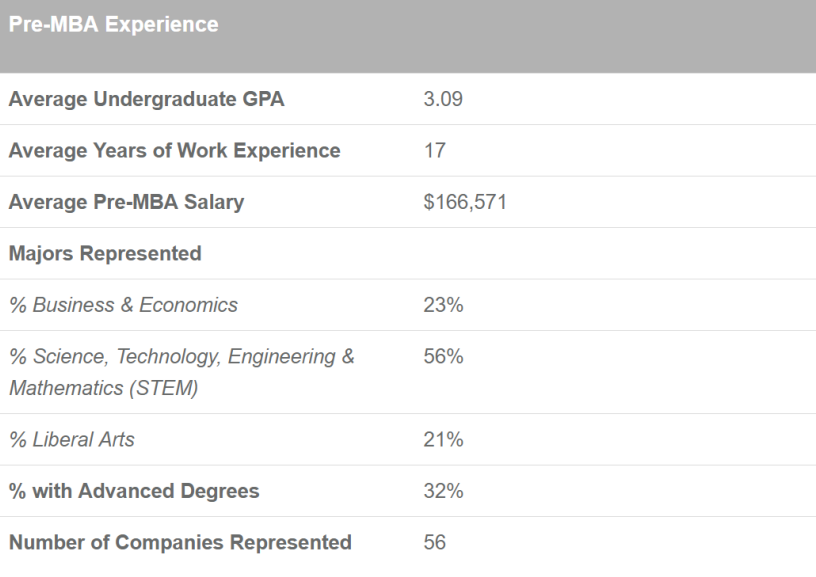
Task: Click the gray header bar's empty right area
Action: pos(600,35)
